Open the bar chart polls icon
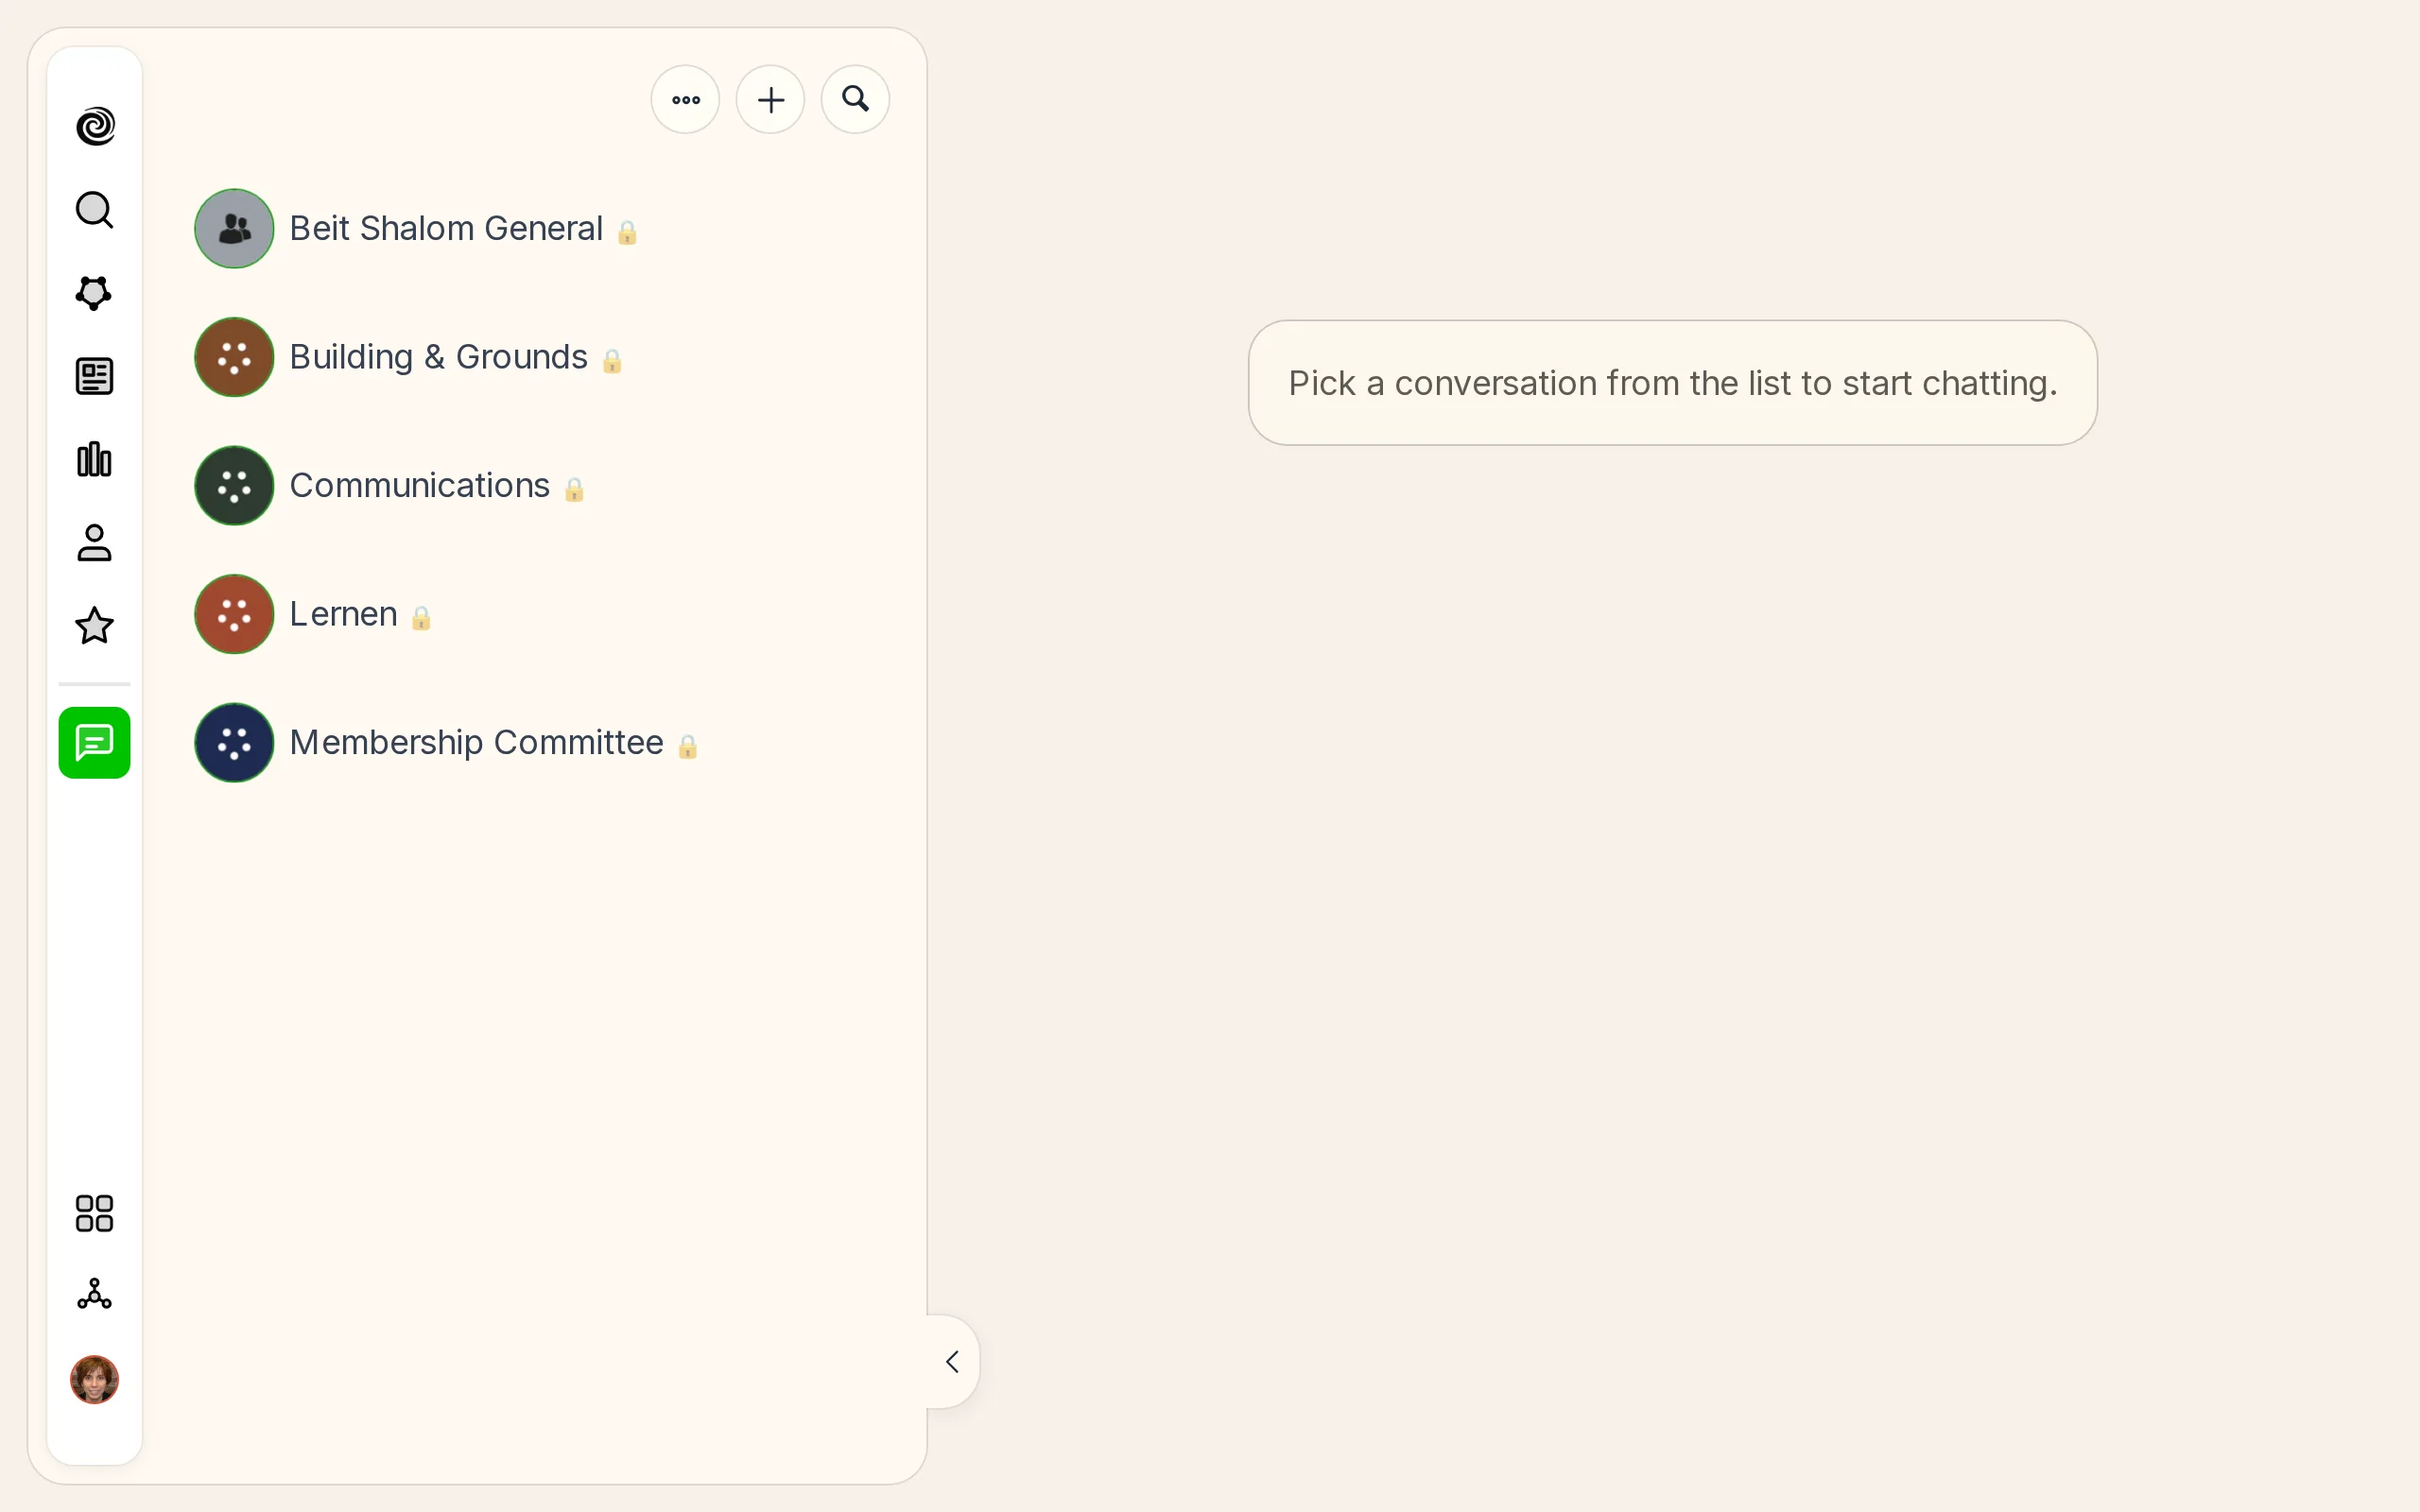Image resolution: width=2420 pixels, height=1512 pixels. (x=95, y=459)
